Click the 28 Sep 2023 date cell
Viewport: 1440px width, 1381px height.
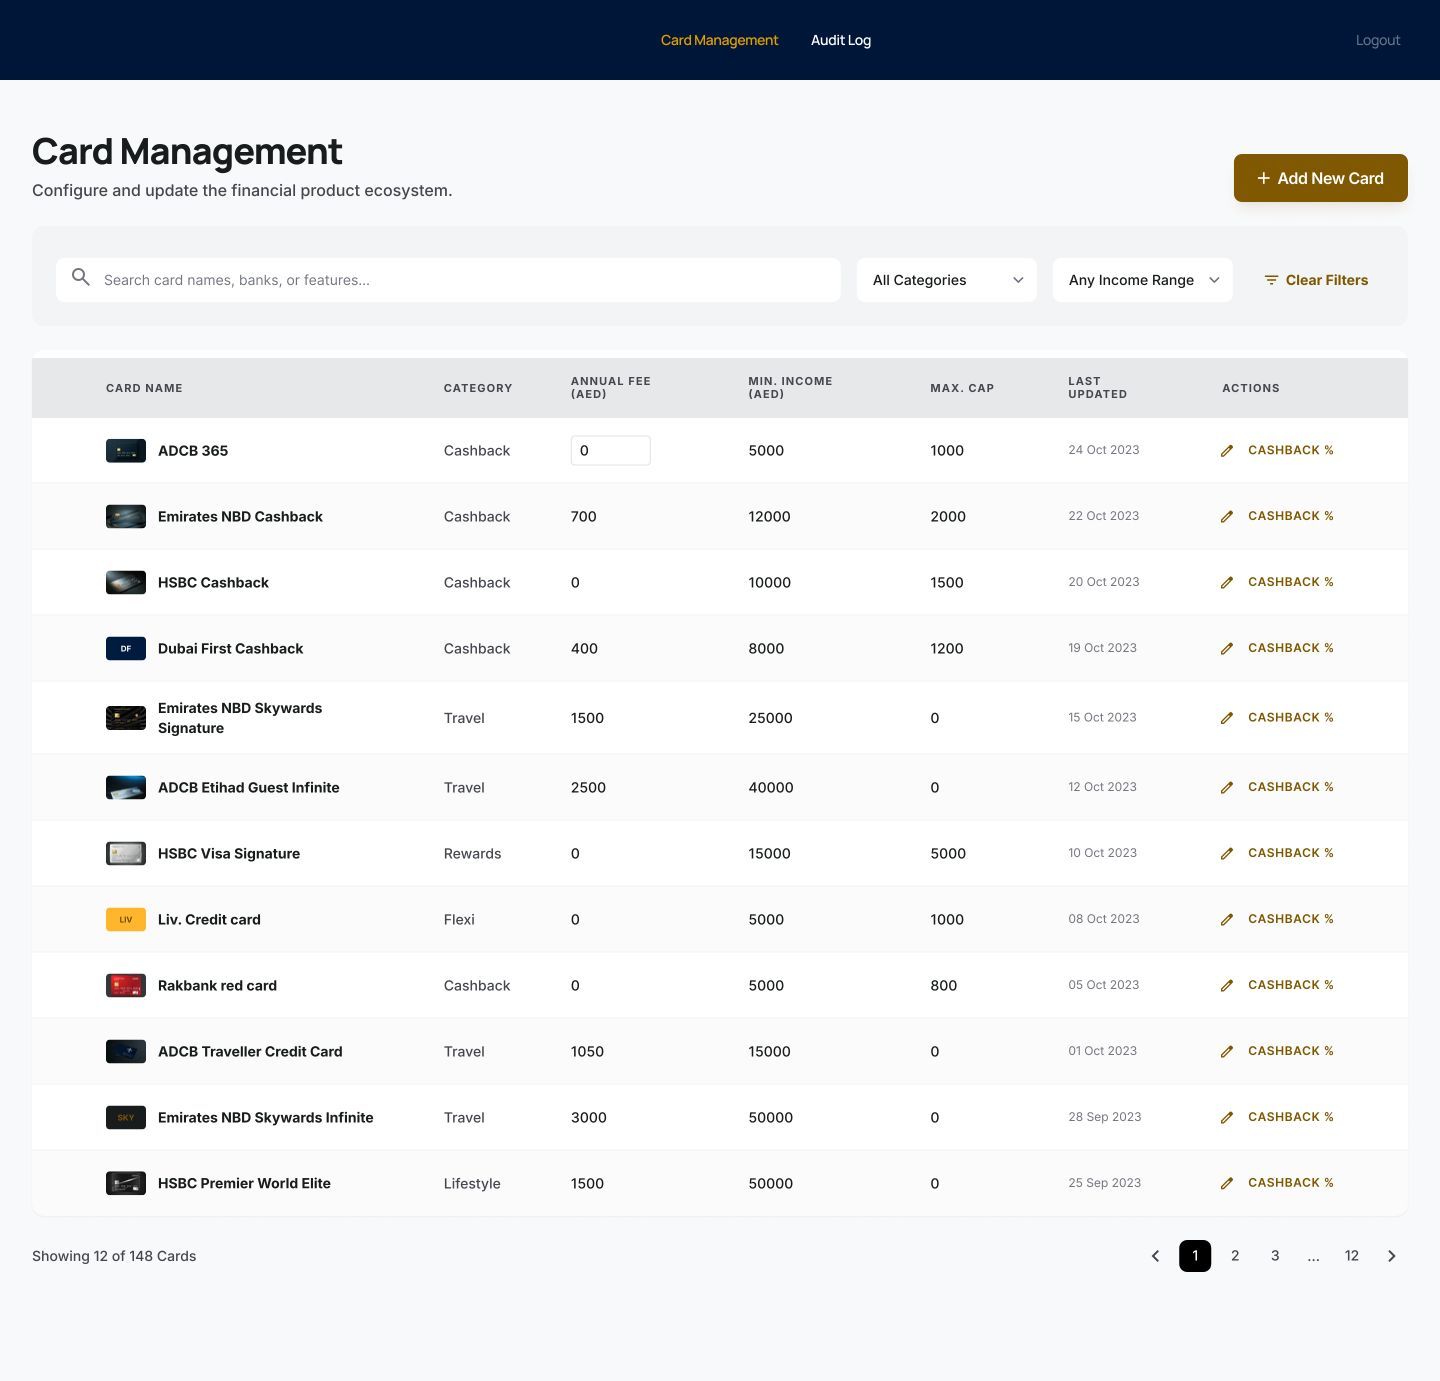click(1105, 1117)
